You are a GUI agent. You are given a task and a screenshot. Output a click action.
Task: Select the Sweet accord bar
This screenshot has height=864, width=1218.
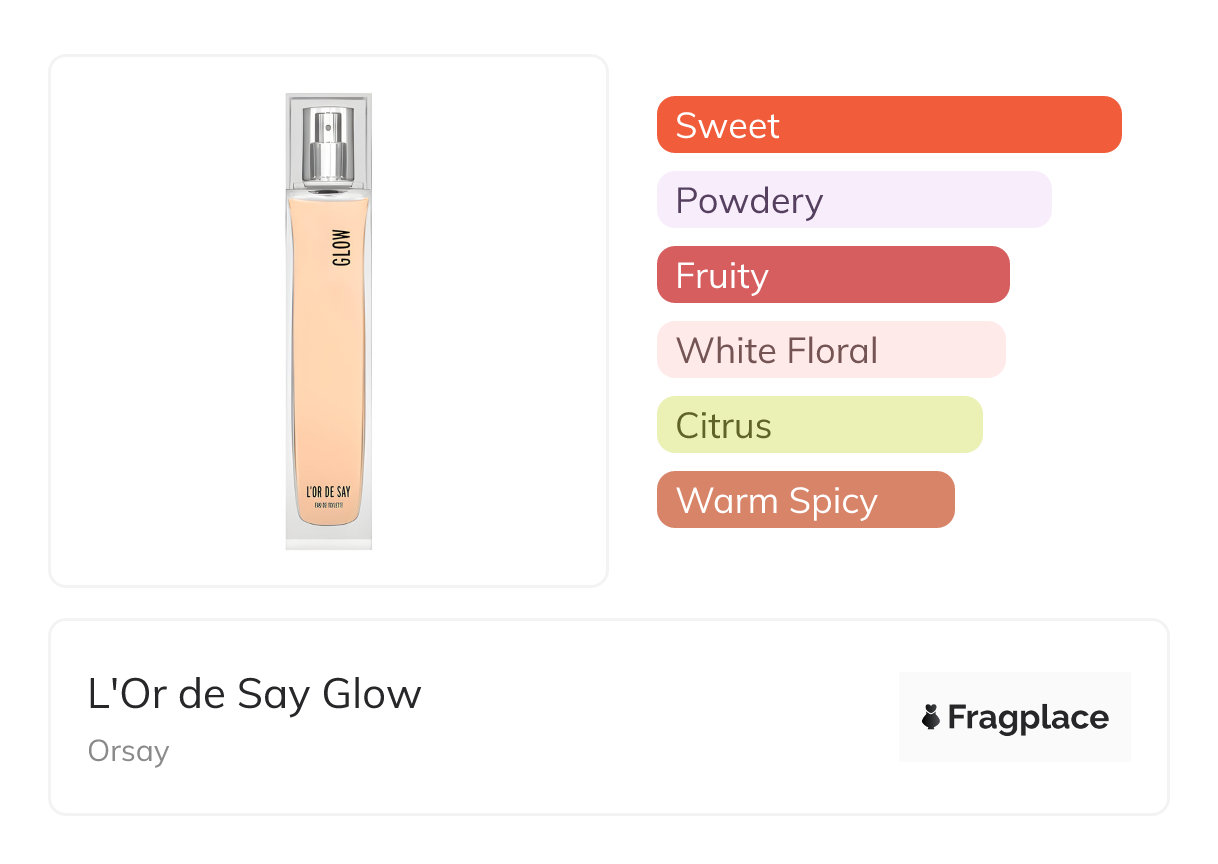click(888, 125)
